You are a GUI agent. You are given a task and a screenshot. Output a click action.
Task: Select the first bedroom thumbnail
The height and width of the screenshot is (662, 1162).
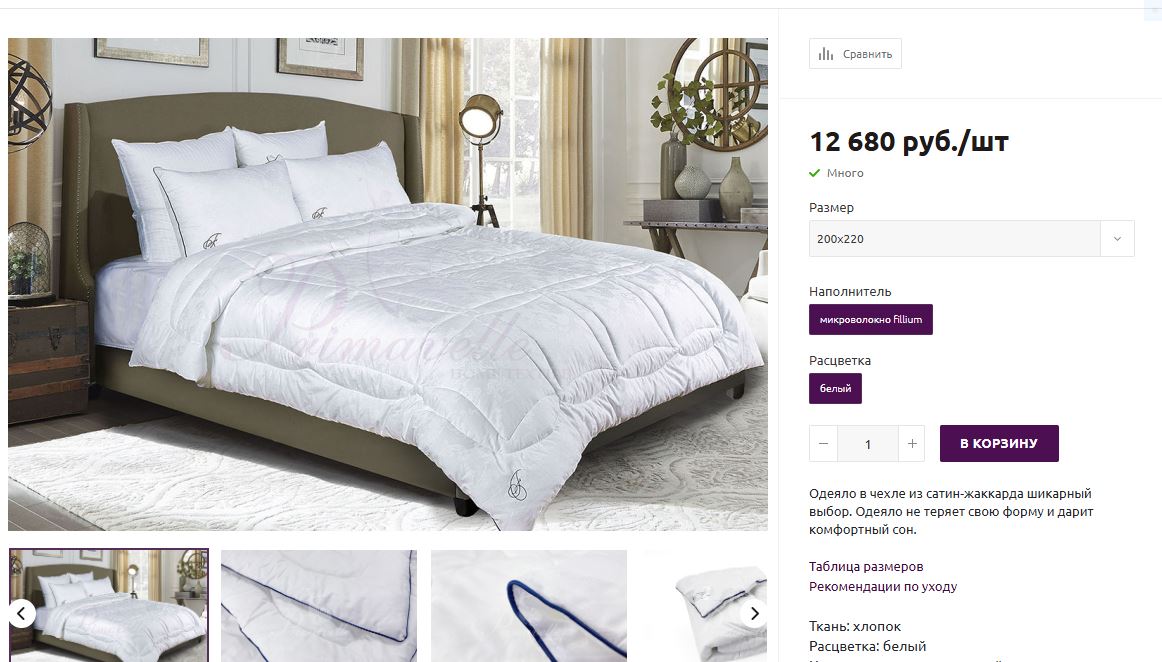(109, 606)
